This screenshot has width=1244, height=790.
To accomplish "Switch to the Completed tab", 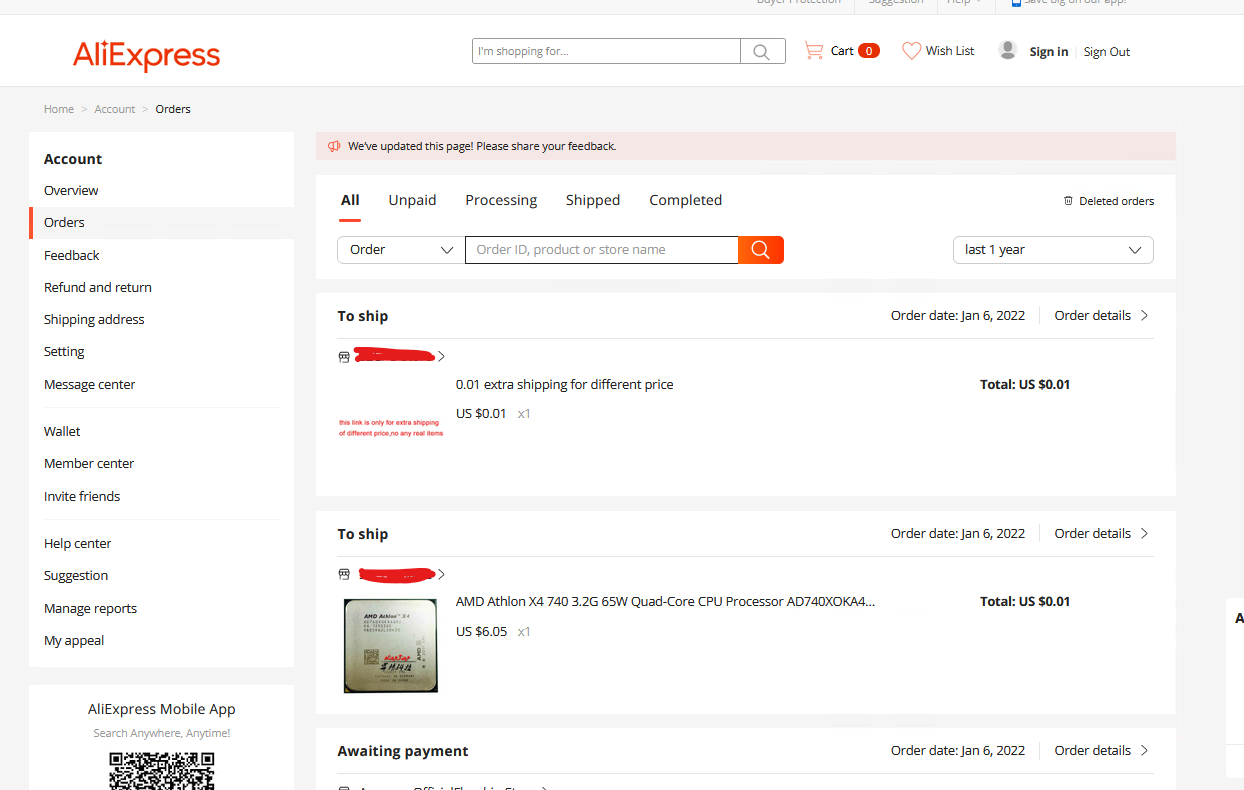I will pyautogui.click(x=685, y=200).
